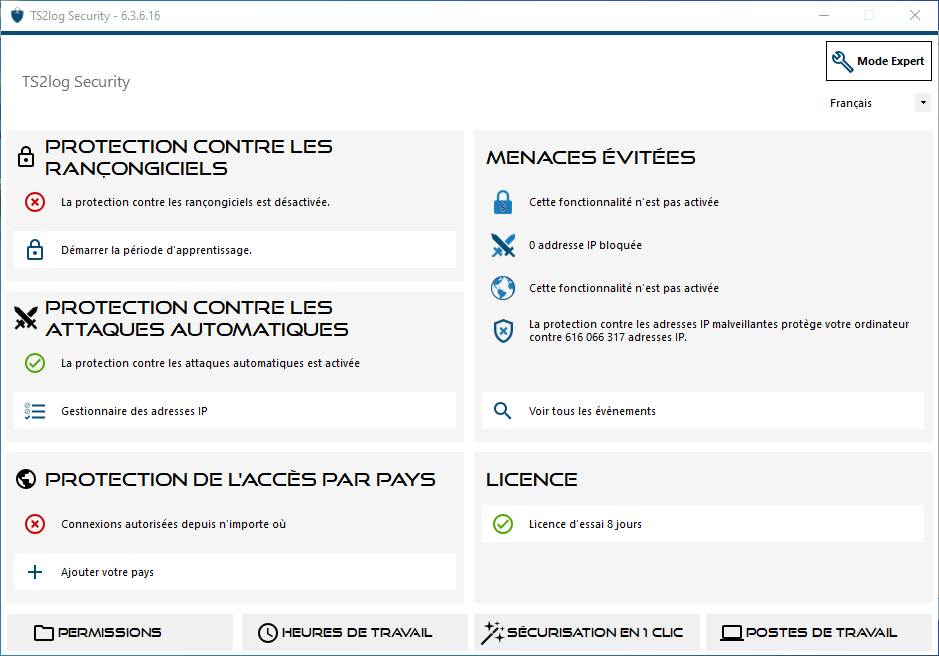The image size is (939, 656).
Task: Click the shield X malicious IP protection icon
Action: coord(503,331)
